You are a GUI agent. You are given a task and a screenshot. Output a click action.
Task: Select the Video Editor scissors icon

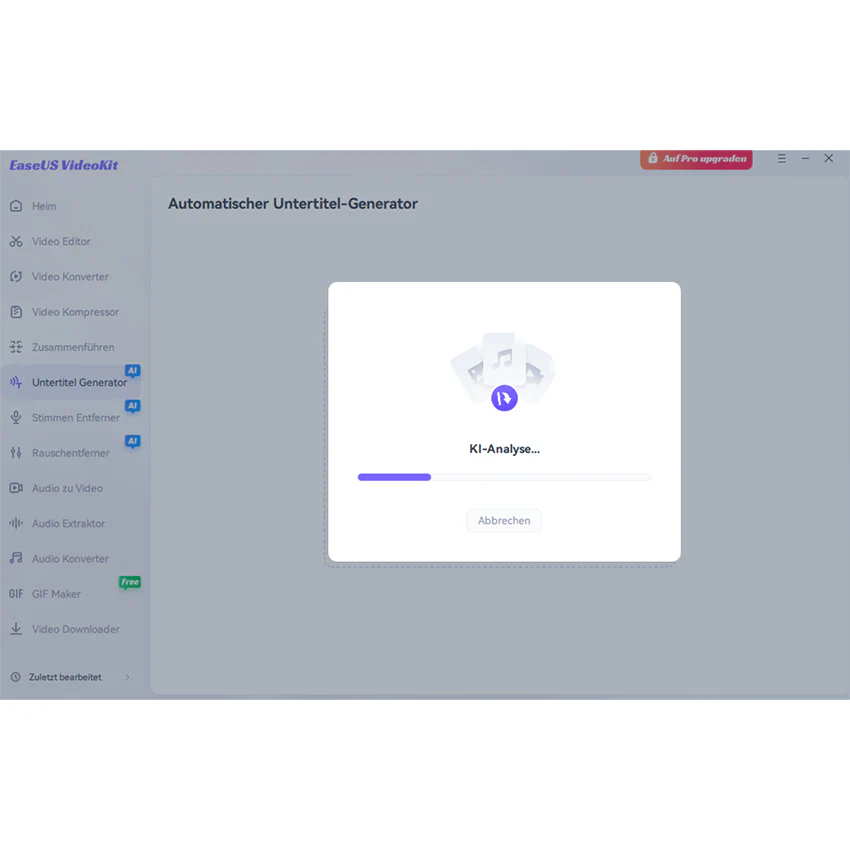16,241
